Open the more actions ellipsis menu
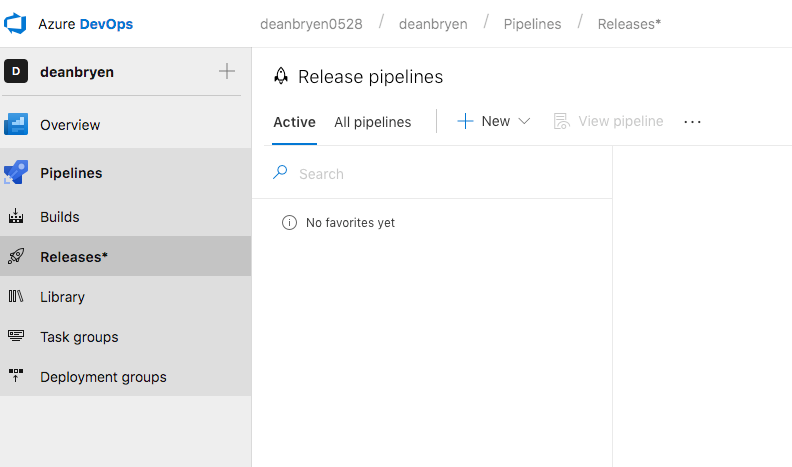Image resolution: width=792 pixels, height=467 pixels. [x=693, y=121]
